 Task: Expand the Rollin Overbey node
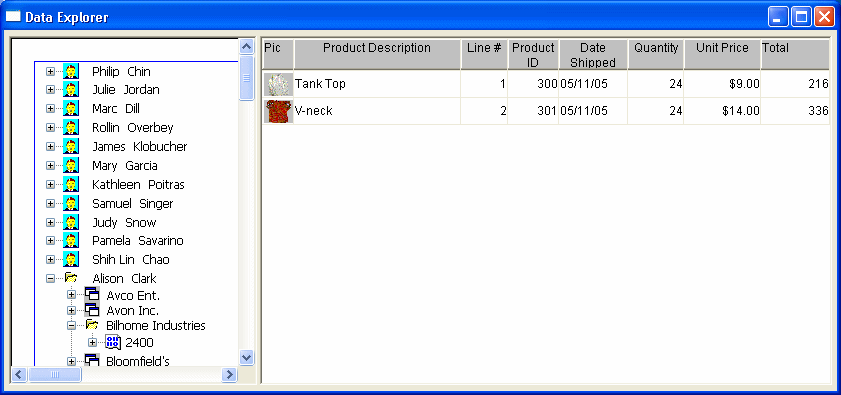[50, 128]
